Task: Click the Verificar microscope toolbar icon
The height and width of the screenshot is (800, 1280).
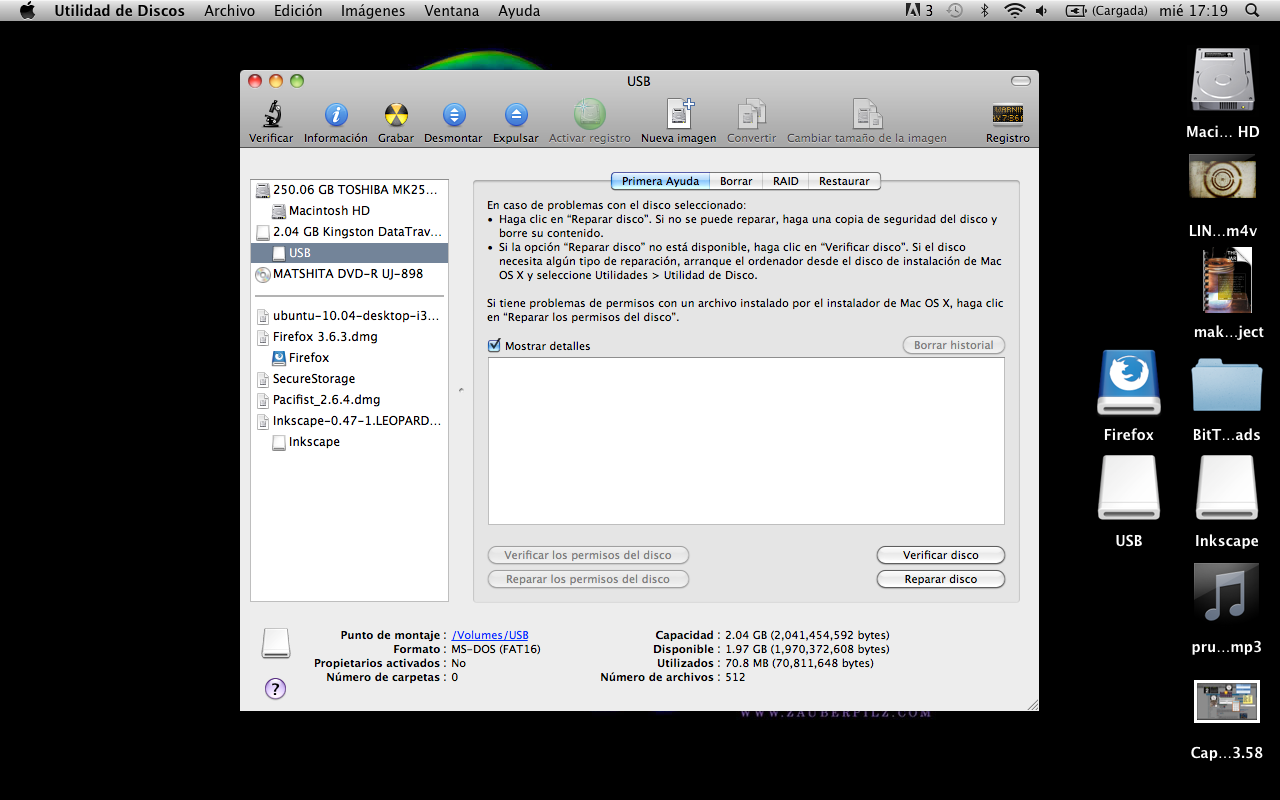Action: point(271,115)
